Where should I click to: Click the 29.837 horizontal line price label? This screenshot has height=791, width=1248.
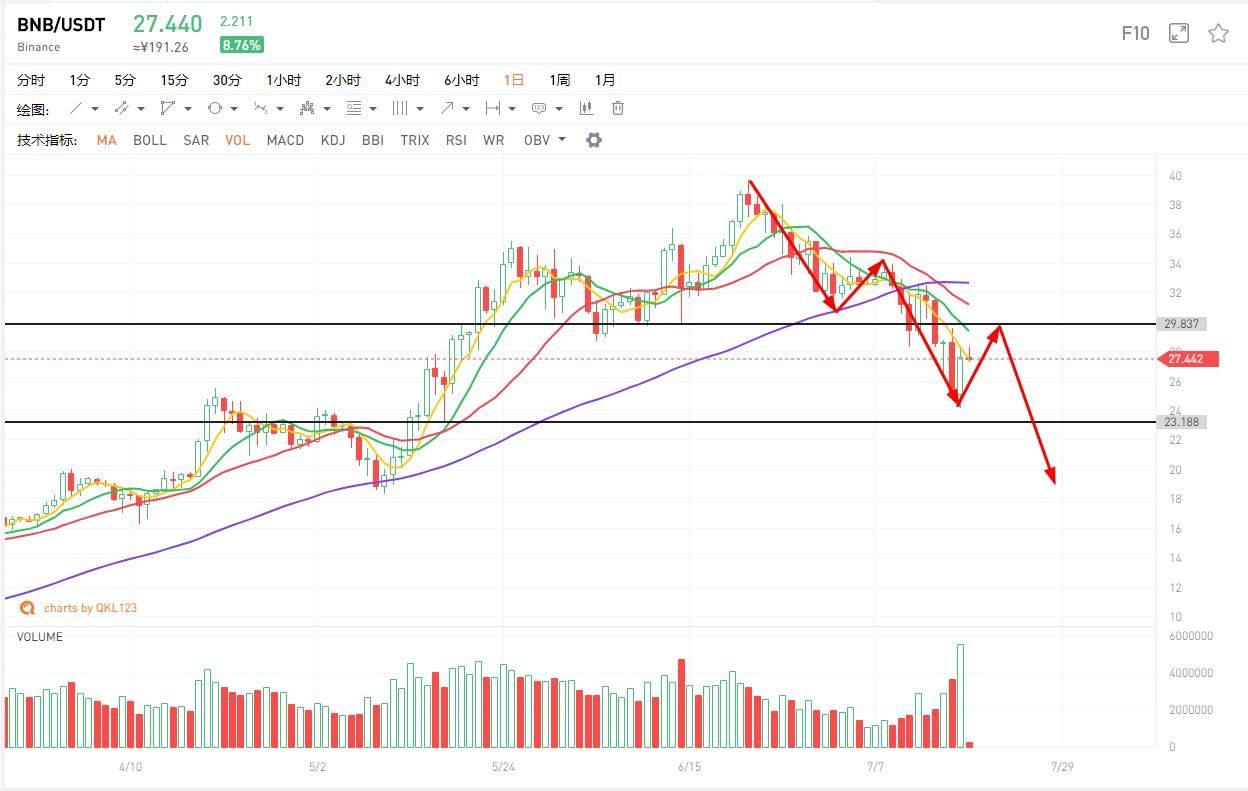[x=1184, y=324]
